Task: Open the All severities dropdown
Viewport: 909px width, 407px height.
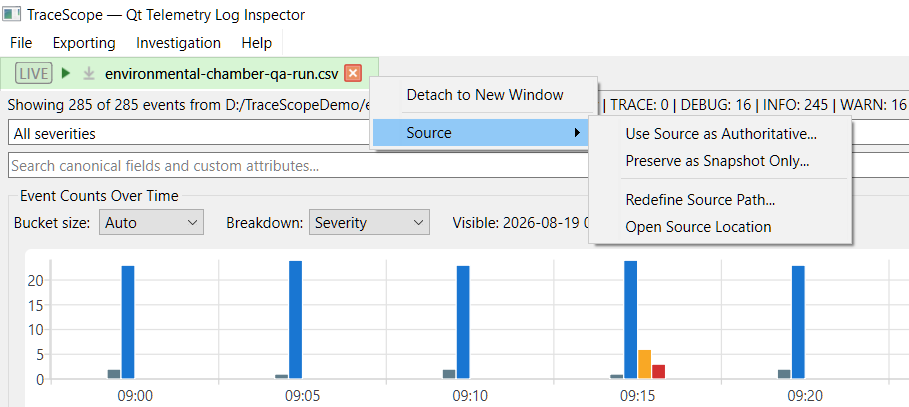Action: pyautogui.click(x=189, y=134)
